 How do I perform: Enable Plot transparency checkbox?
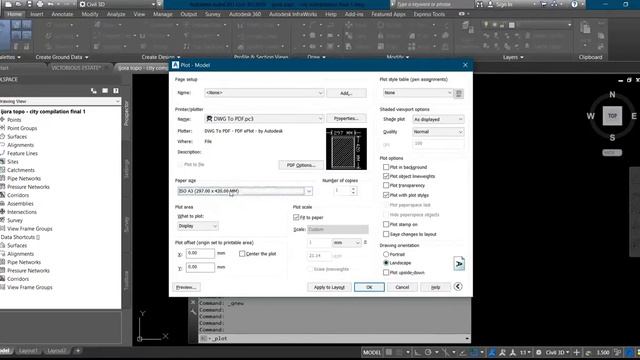386,186
